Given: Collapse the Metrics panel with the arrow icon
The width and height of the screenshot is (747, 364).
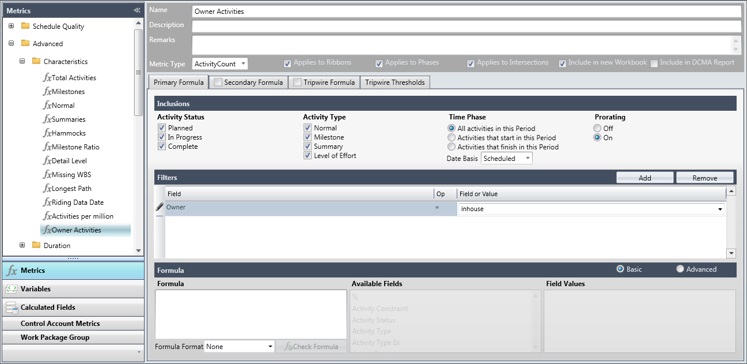Looking at the screenshot, I should click(x=137, y=10).
